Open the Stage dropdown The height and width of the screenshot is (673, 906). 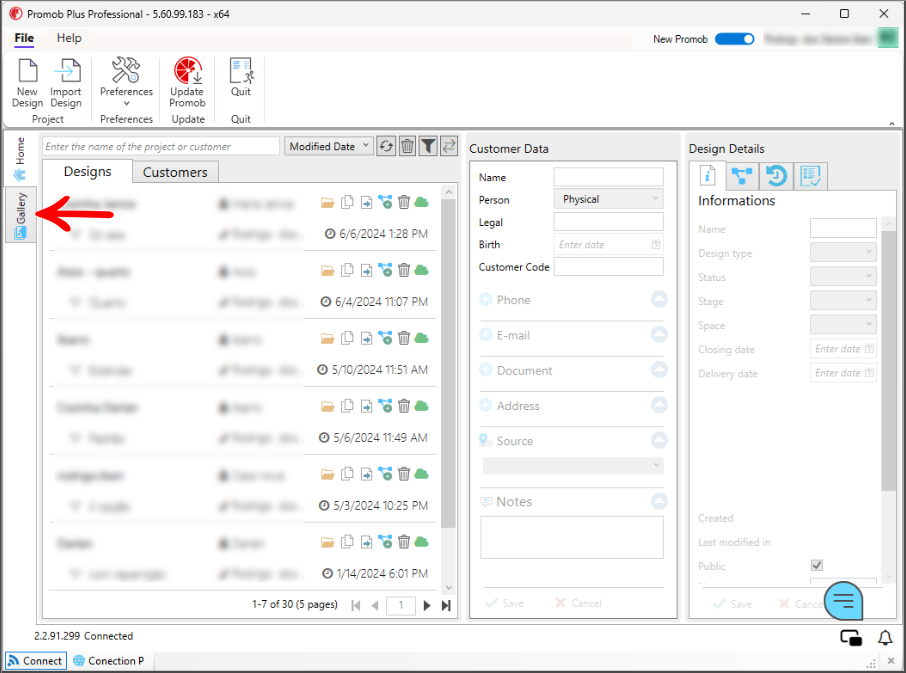tap(843, 300)
